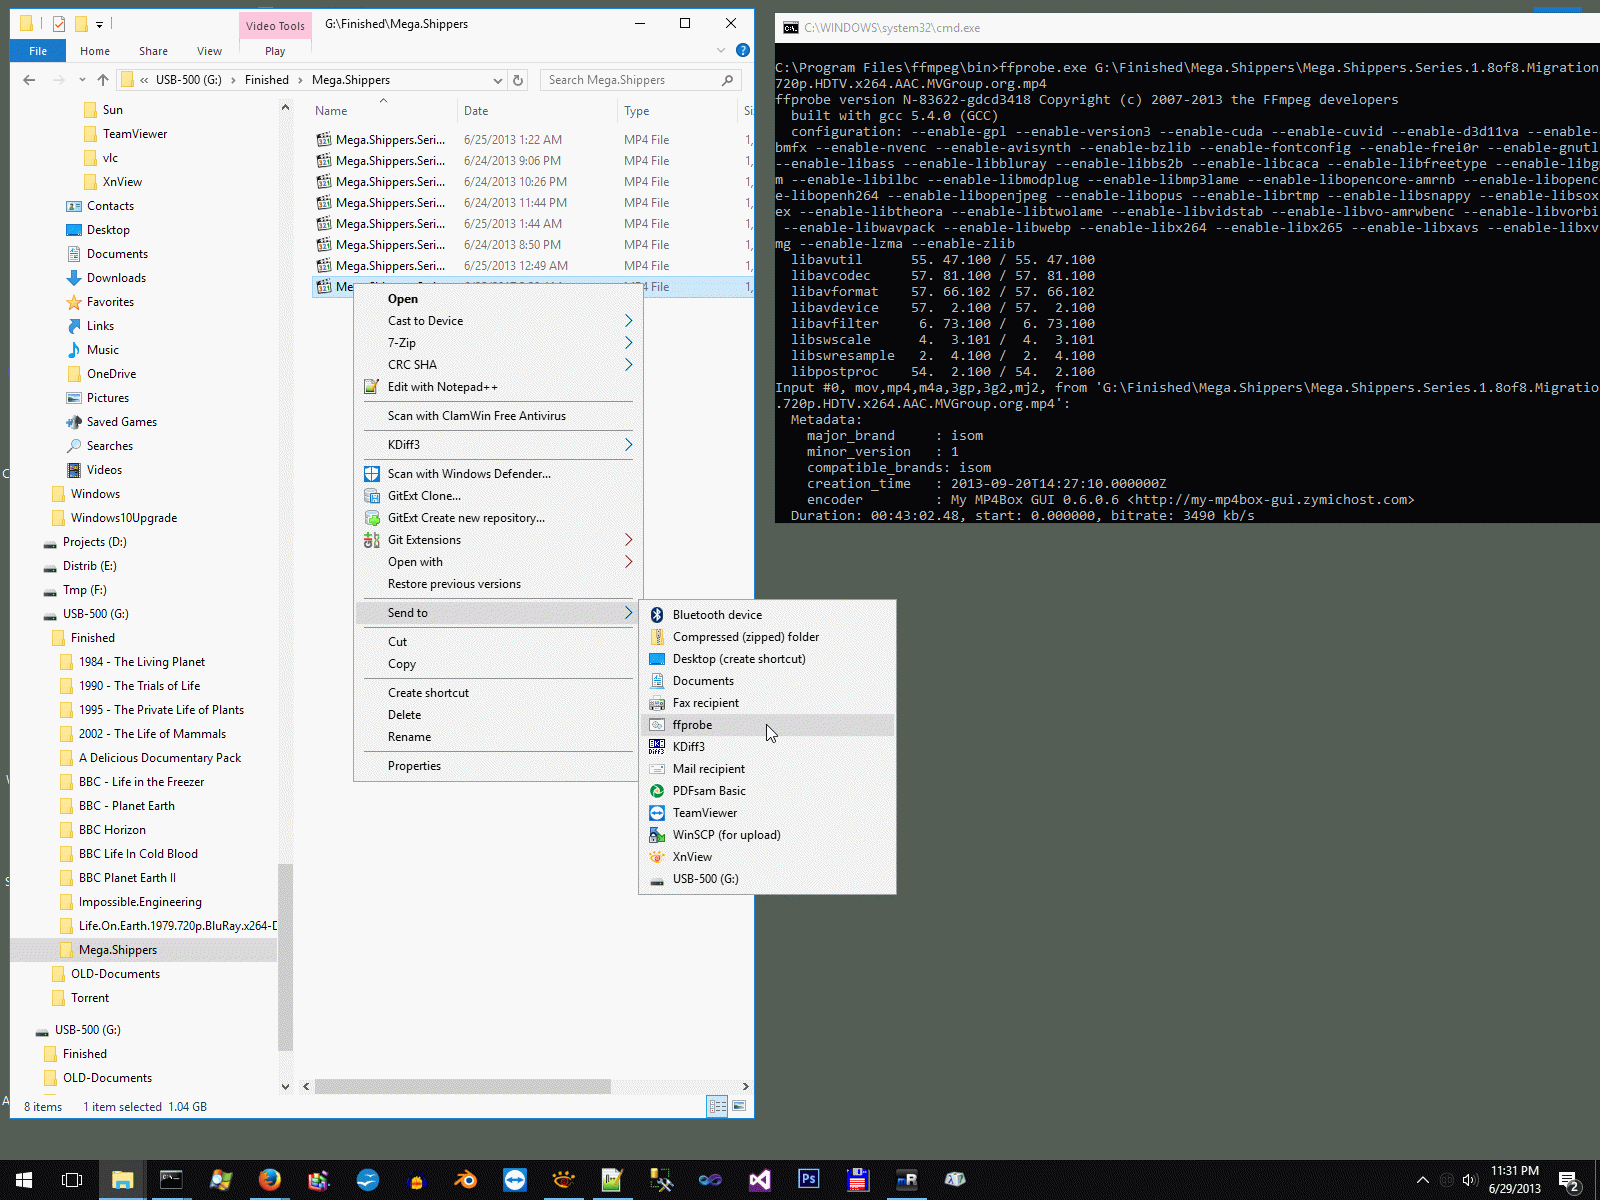This screenshot has height=1200, width=1600.
Task: Choose Scan with Windows Defender
Action: point(498,474)
